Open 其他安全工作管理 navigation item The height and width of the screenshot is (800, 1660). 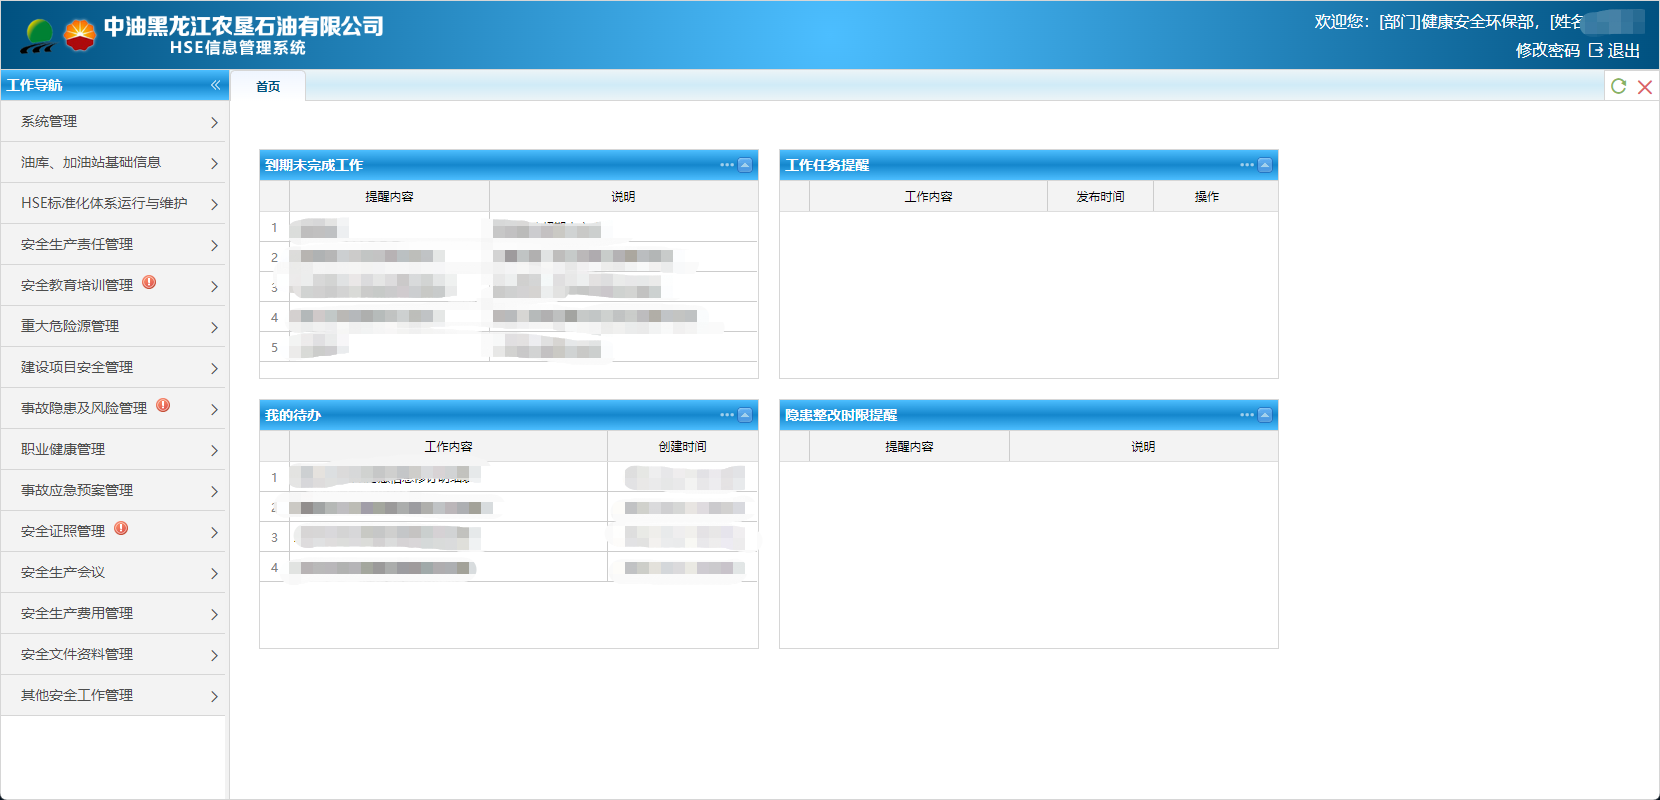113,695
